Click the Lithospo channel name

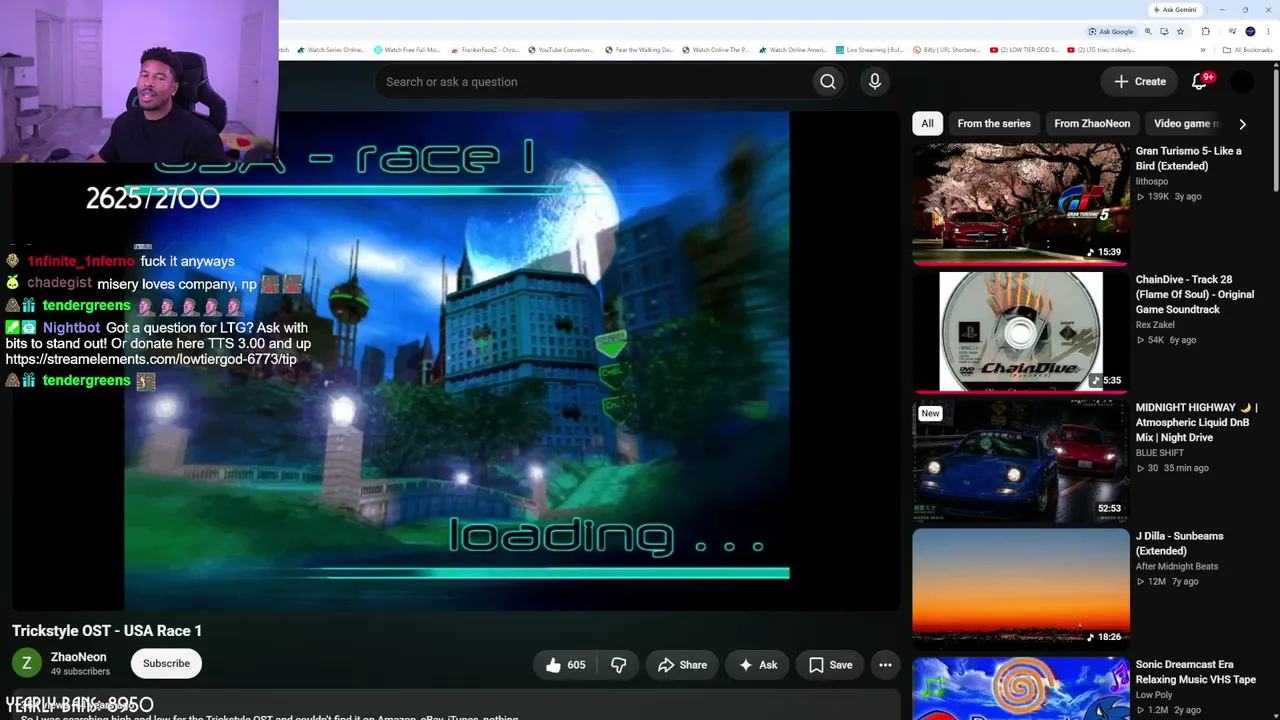[x=1152, y=182]
